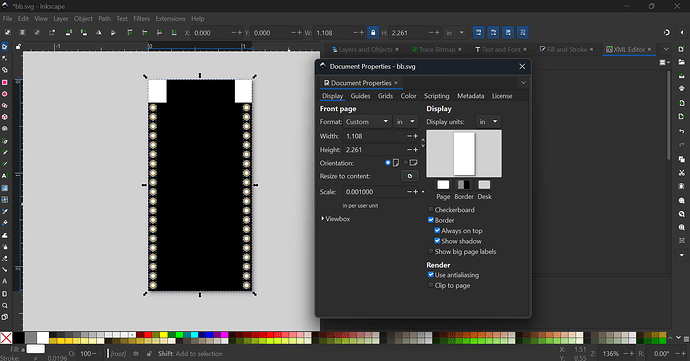Open the Extensions menu
690x361 pixels.
tap(170, 18)
